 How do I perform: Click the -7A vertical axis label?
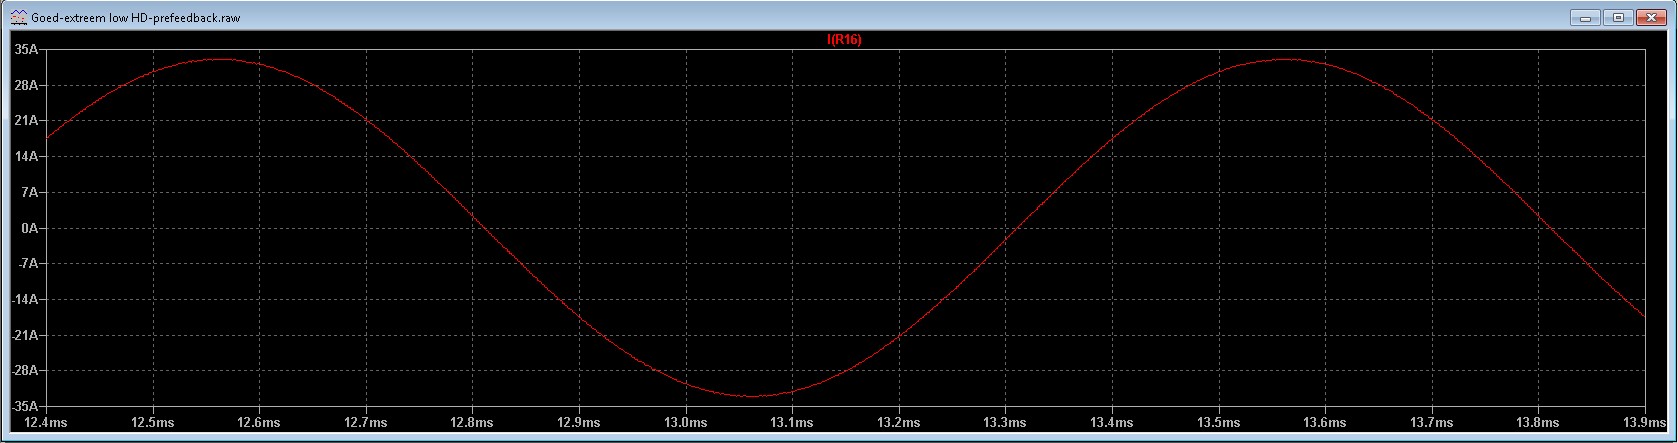[x=27, y=264]
